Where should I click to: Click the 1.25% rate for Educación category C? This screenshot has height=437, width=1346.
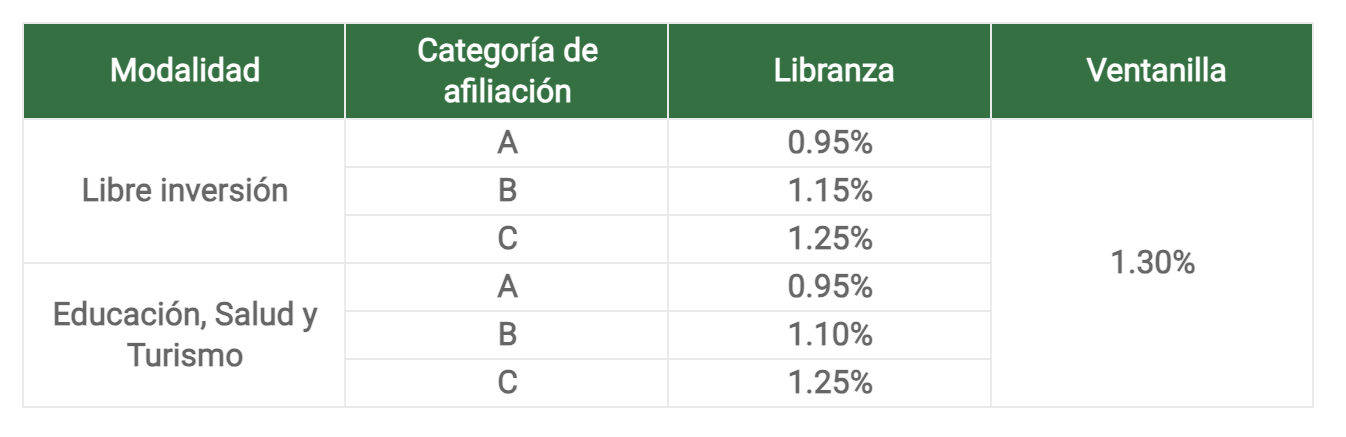click(x=830, y=383)
